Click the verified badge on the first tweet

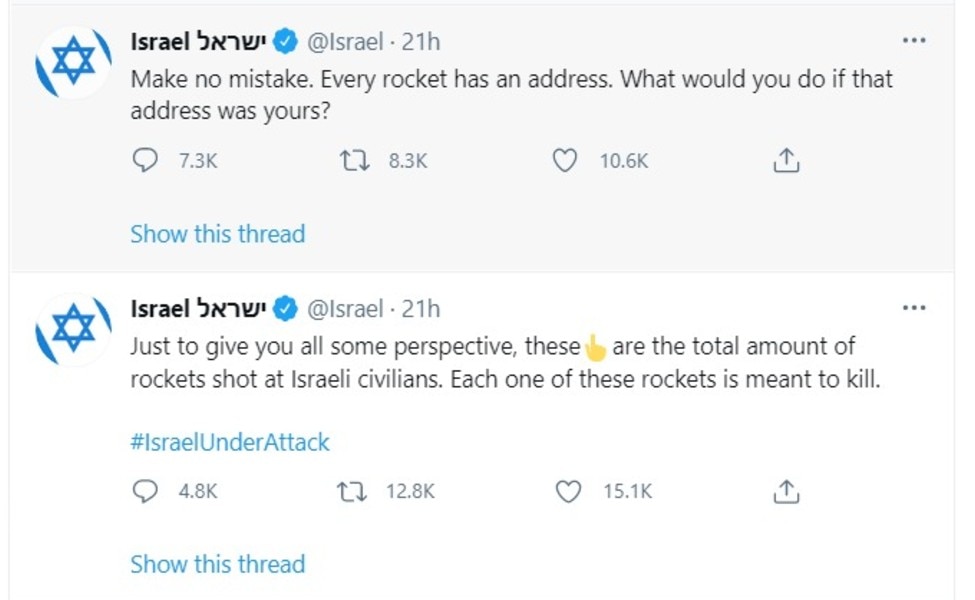coord(285,41)
